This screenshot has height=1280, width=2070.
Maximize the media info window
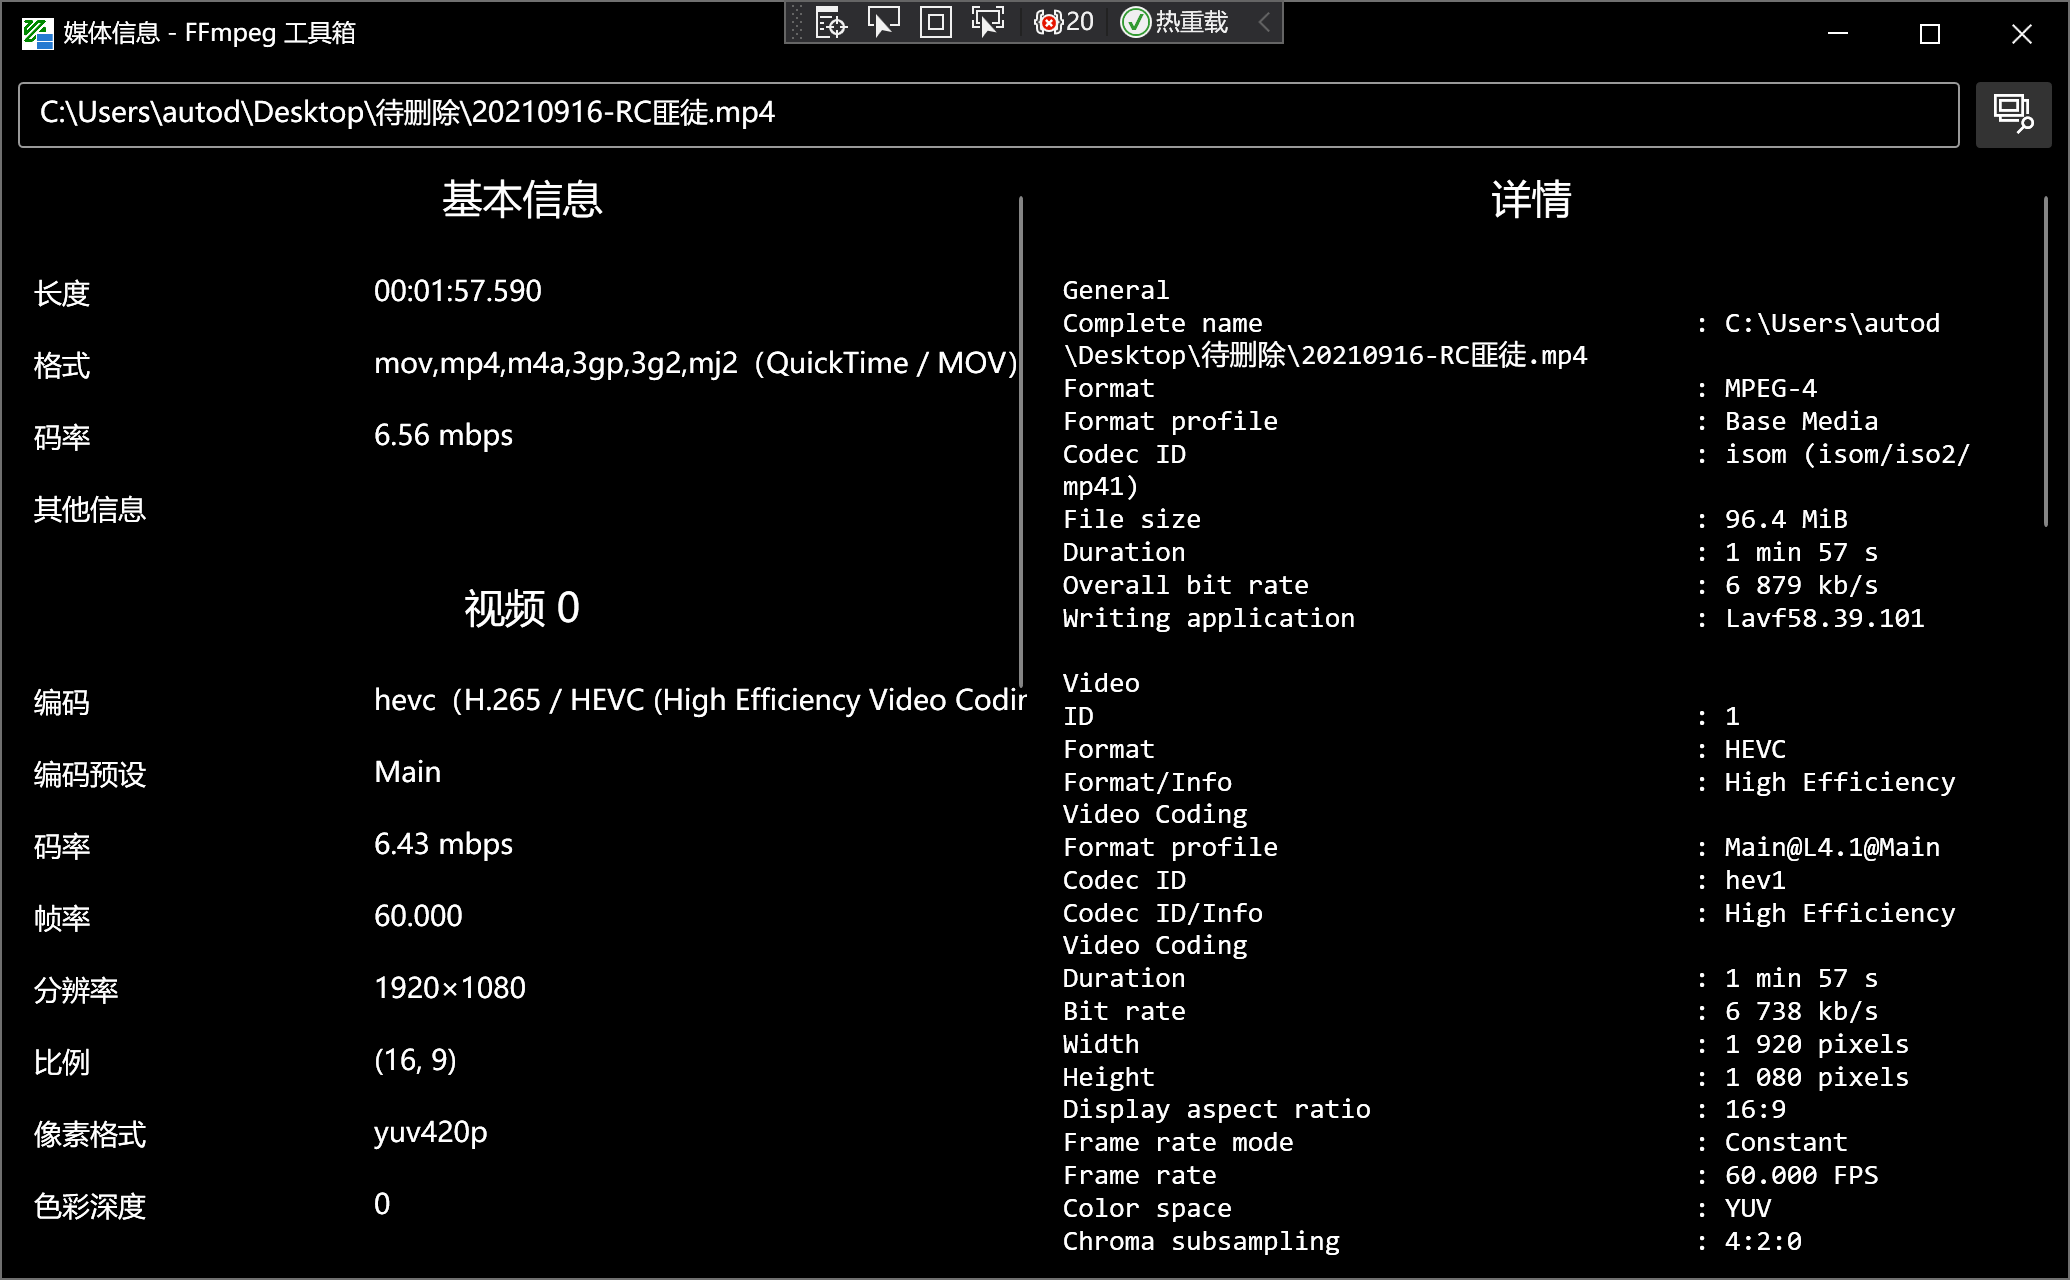(x=1930, y=34)
